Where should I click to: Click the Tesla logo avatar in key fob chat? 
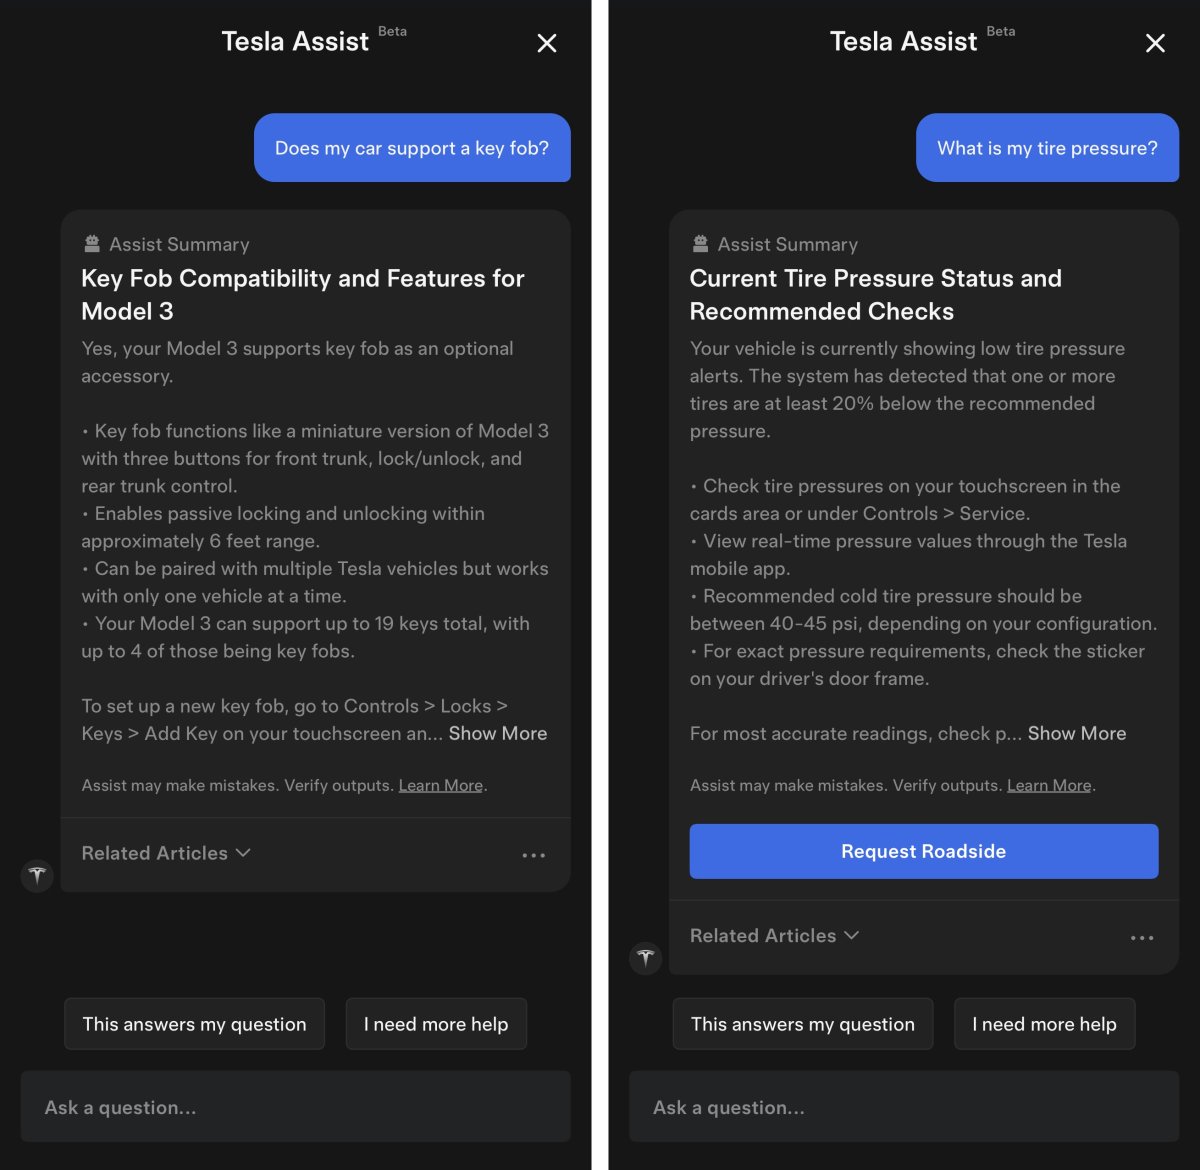tap(37, 876)
